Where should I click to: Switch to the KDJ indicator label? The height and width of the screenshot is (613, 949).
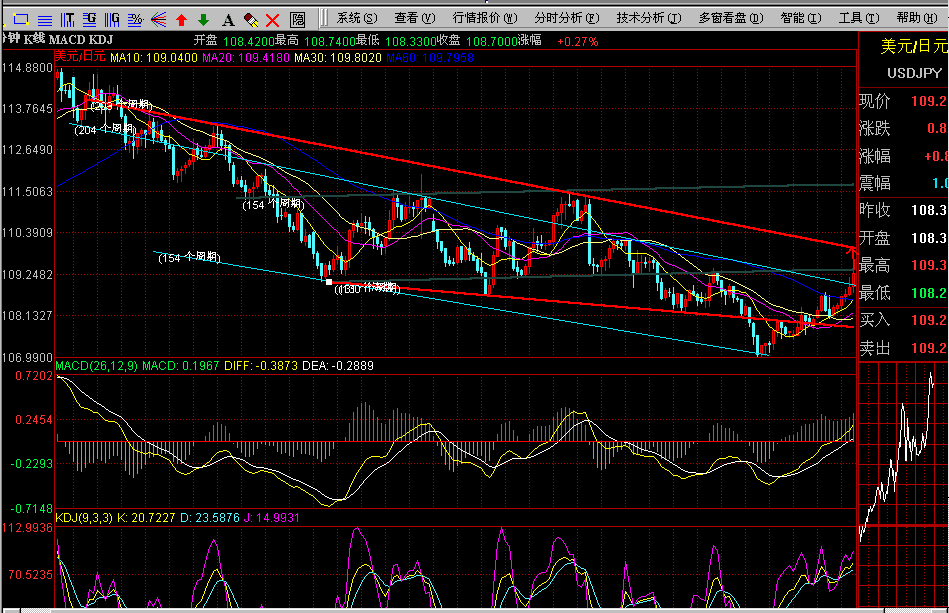[100, 39]
